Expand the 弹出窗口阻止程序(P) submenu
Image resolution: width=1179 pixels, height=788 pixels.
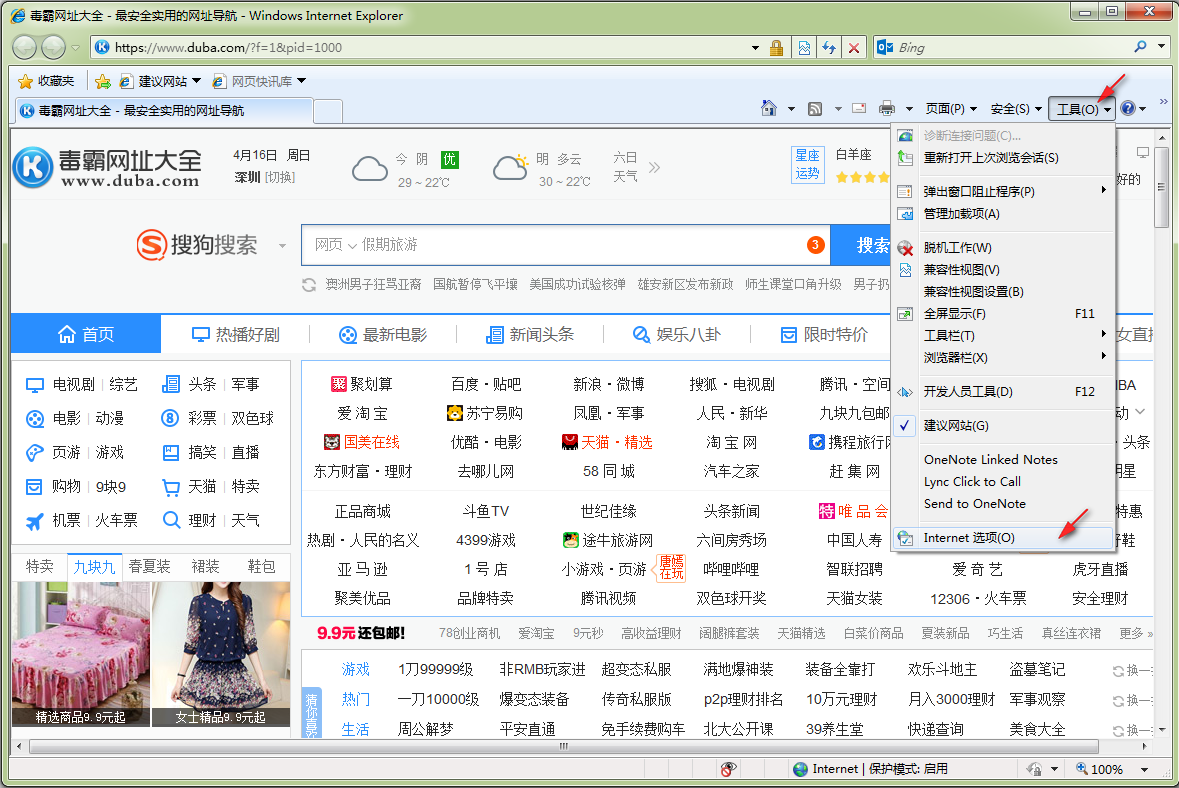click(x=1002, y=191)
